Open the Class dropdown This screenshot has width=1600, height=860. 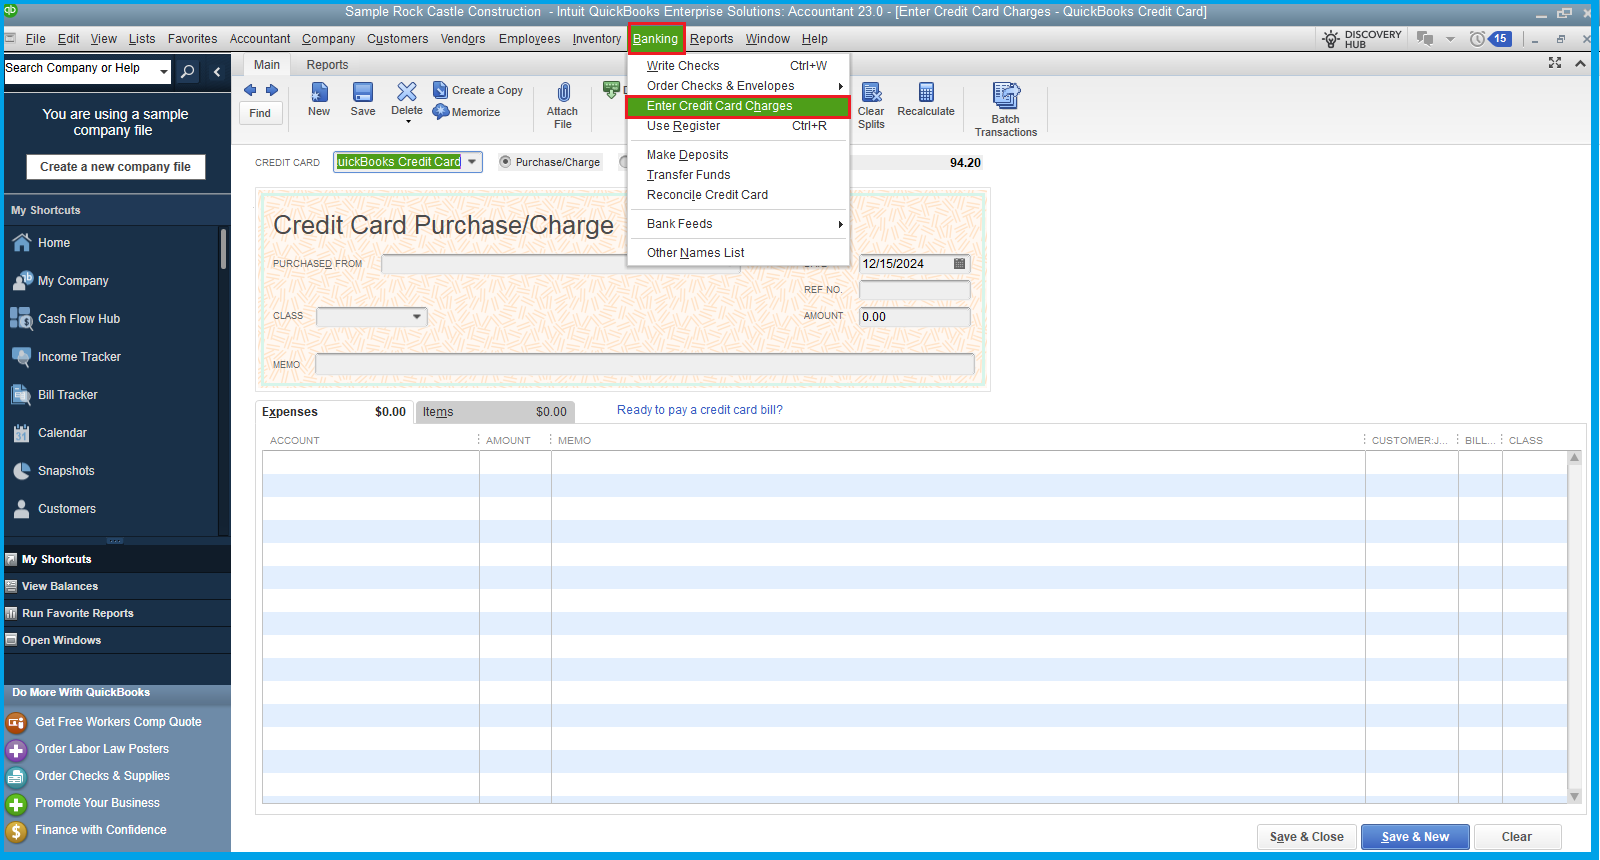[x=417, y=317]
